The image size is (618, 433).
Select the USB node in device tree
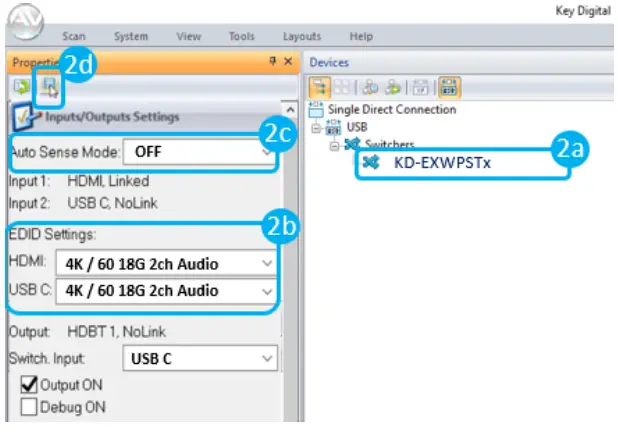(x=357, y=127)
